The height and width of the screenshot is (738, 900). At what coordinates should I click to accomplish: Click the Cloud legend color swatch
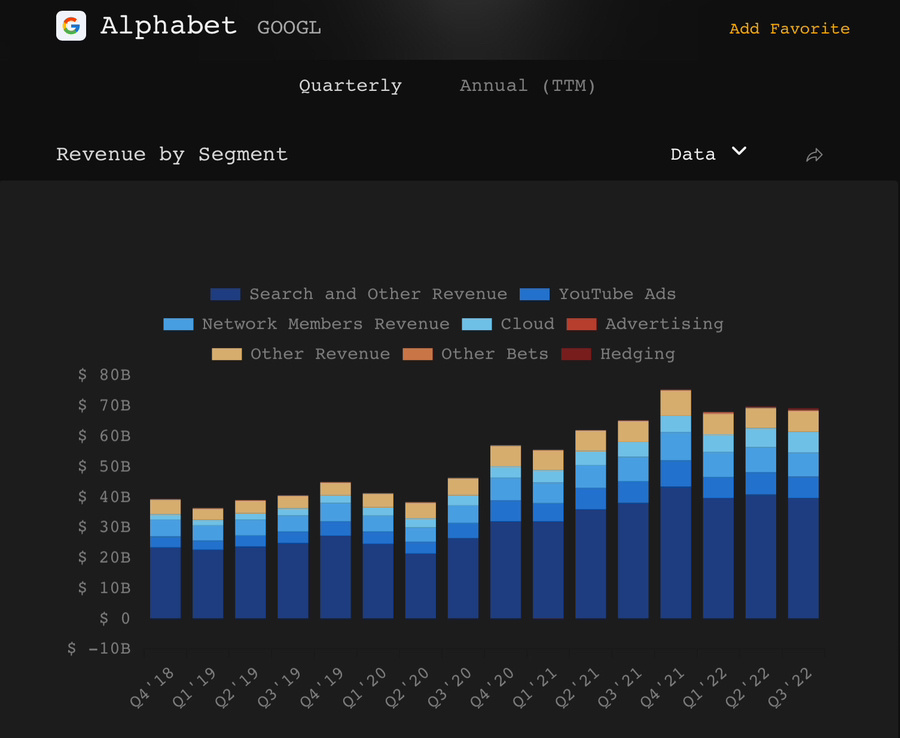(x=477, y=324)
